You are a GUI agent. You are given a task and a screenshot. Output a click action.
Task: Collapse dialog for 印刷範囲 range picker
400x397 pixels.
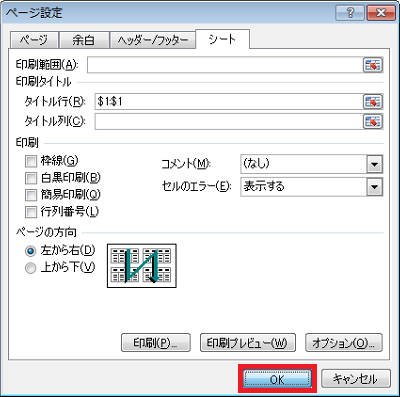pyautogui.click(x=373, y=65)
